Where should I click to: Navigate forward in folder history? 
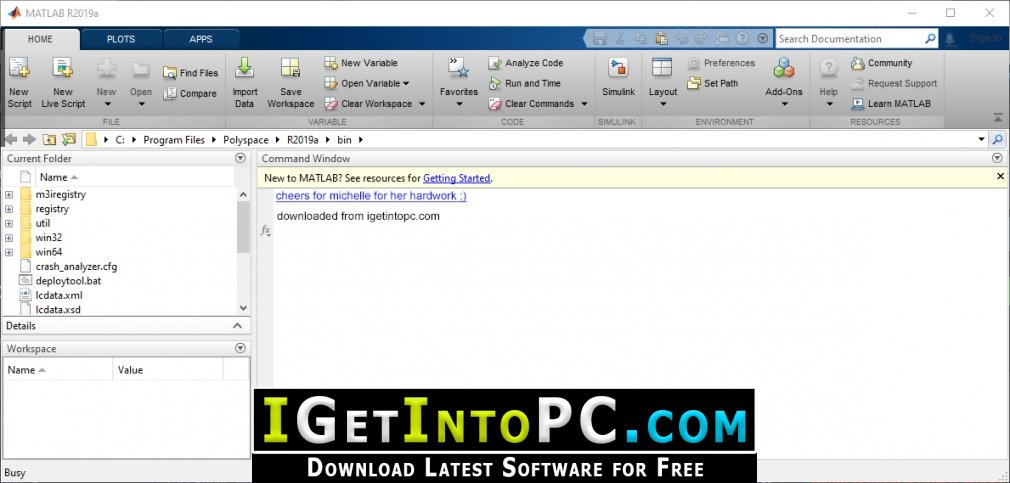coord(29,139)
